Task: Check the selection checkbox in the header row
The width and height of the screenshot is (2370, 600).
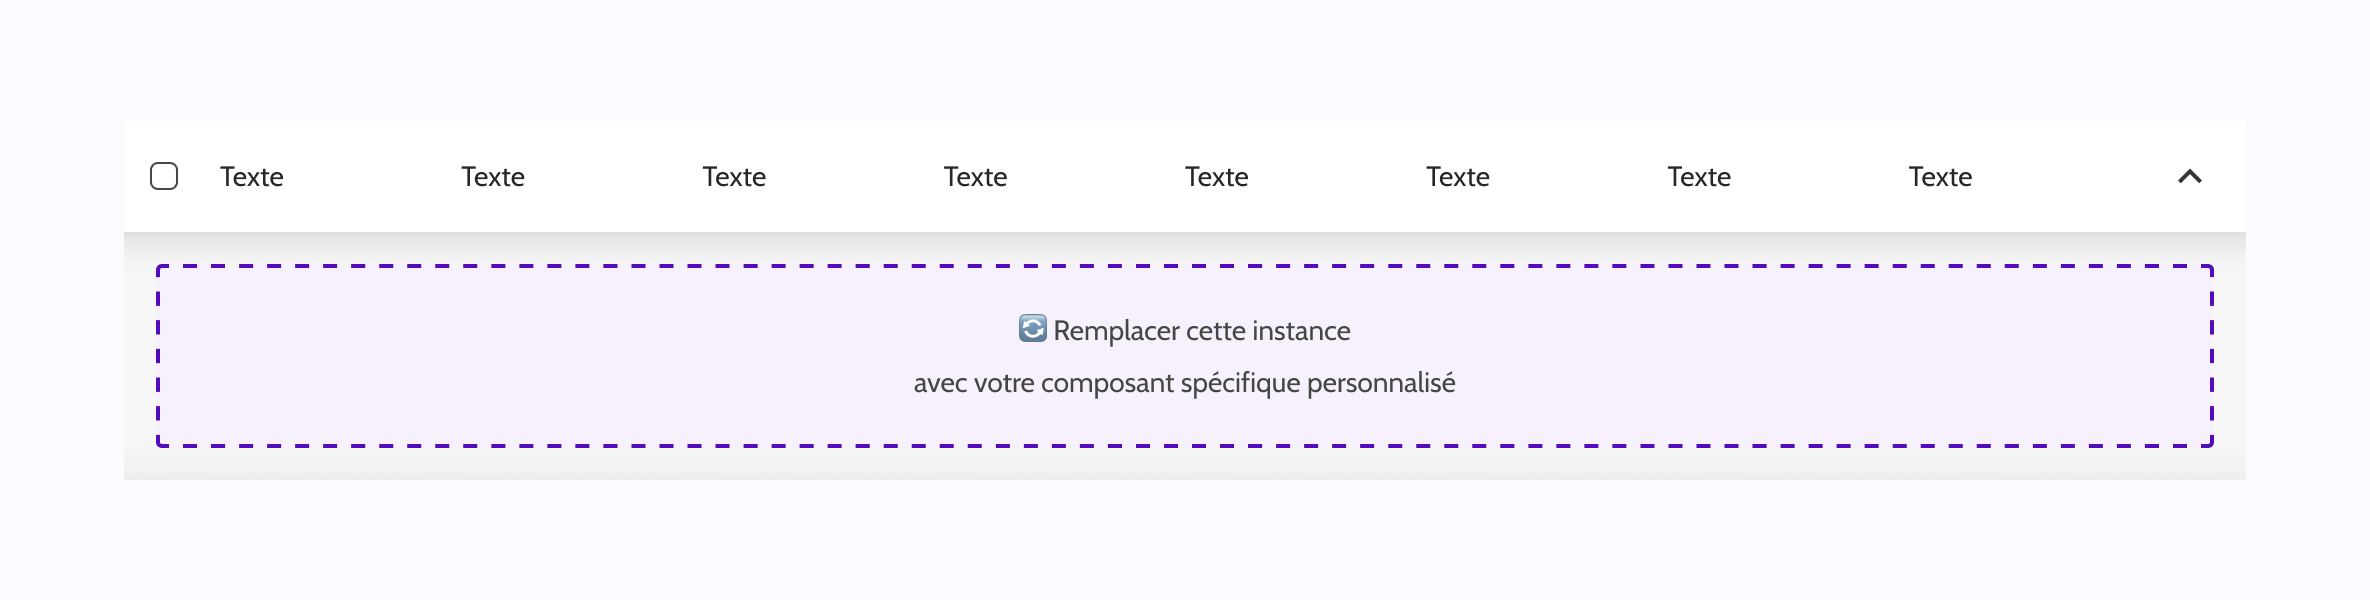Action: click(165, 176)
